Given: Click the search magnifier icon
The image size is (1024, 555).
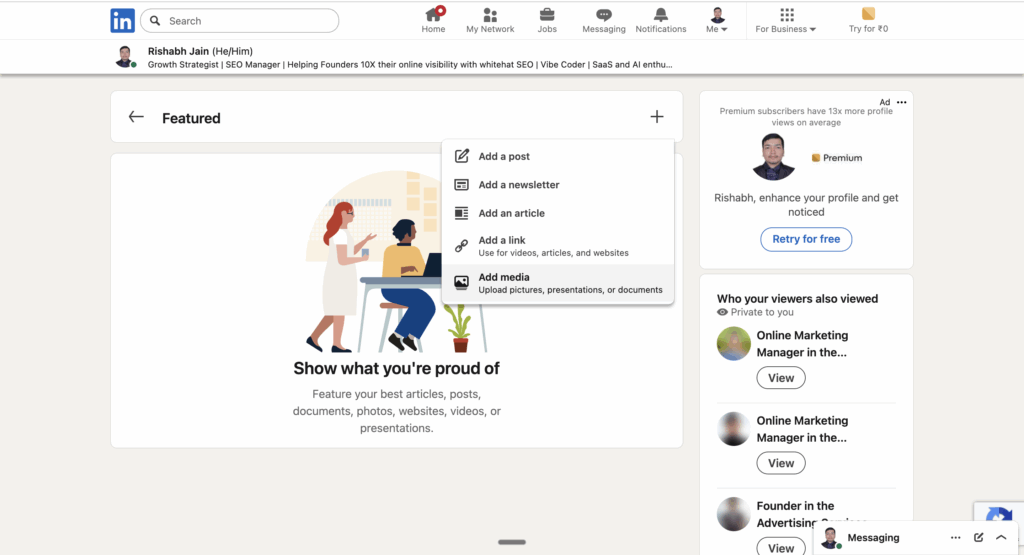Looking at the screenshot, I should (155, 21).
